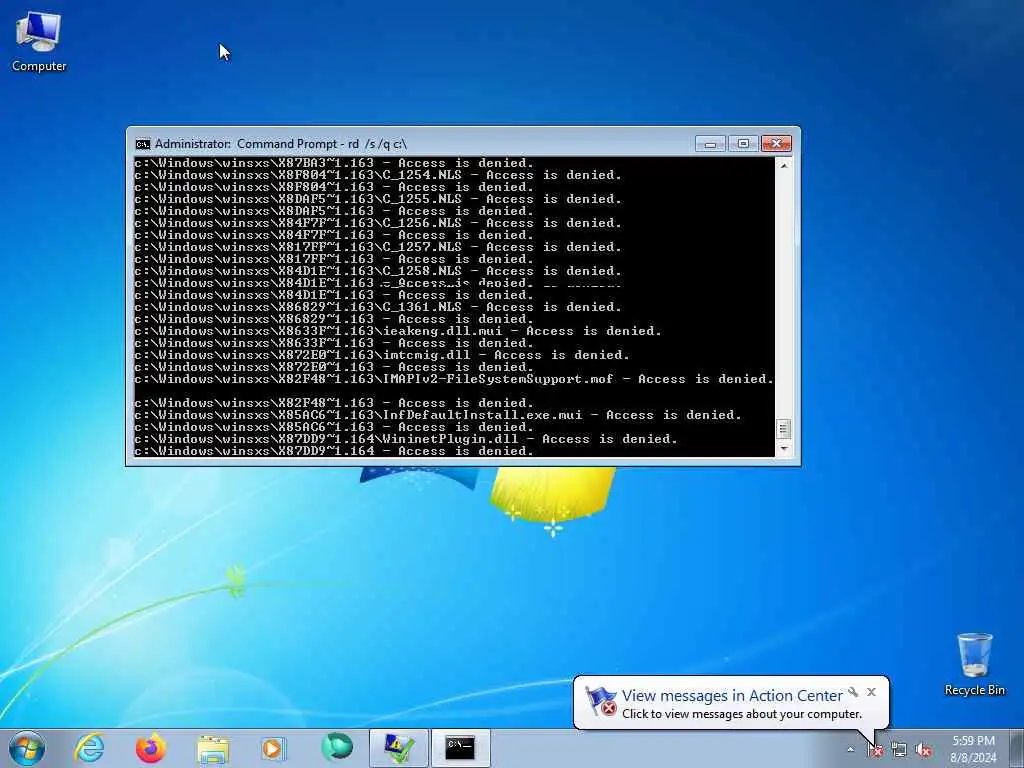Screen dimensions: 1024x768
Task: Click the Action Center balloon flag icon
Action: [601, 701]
